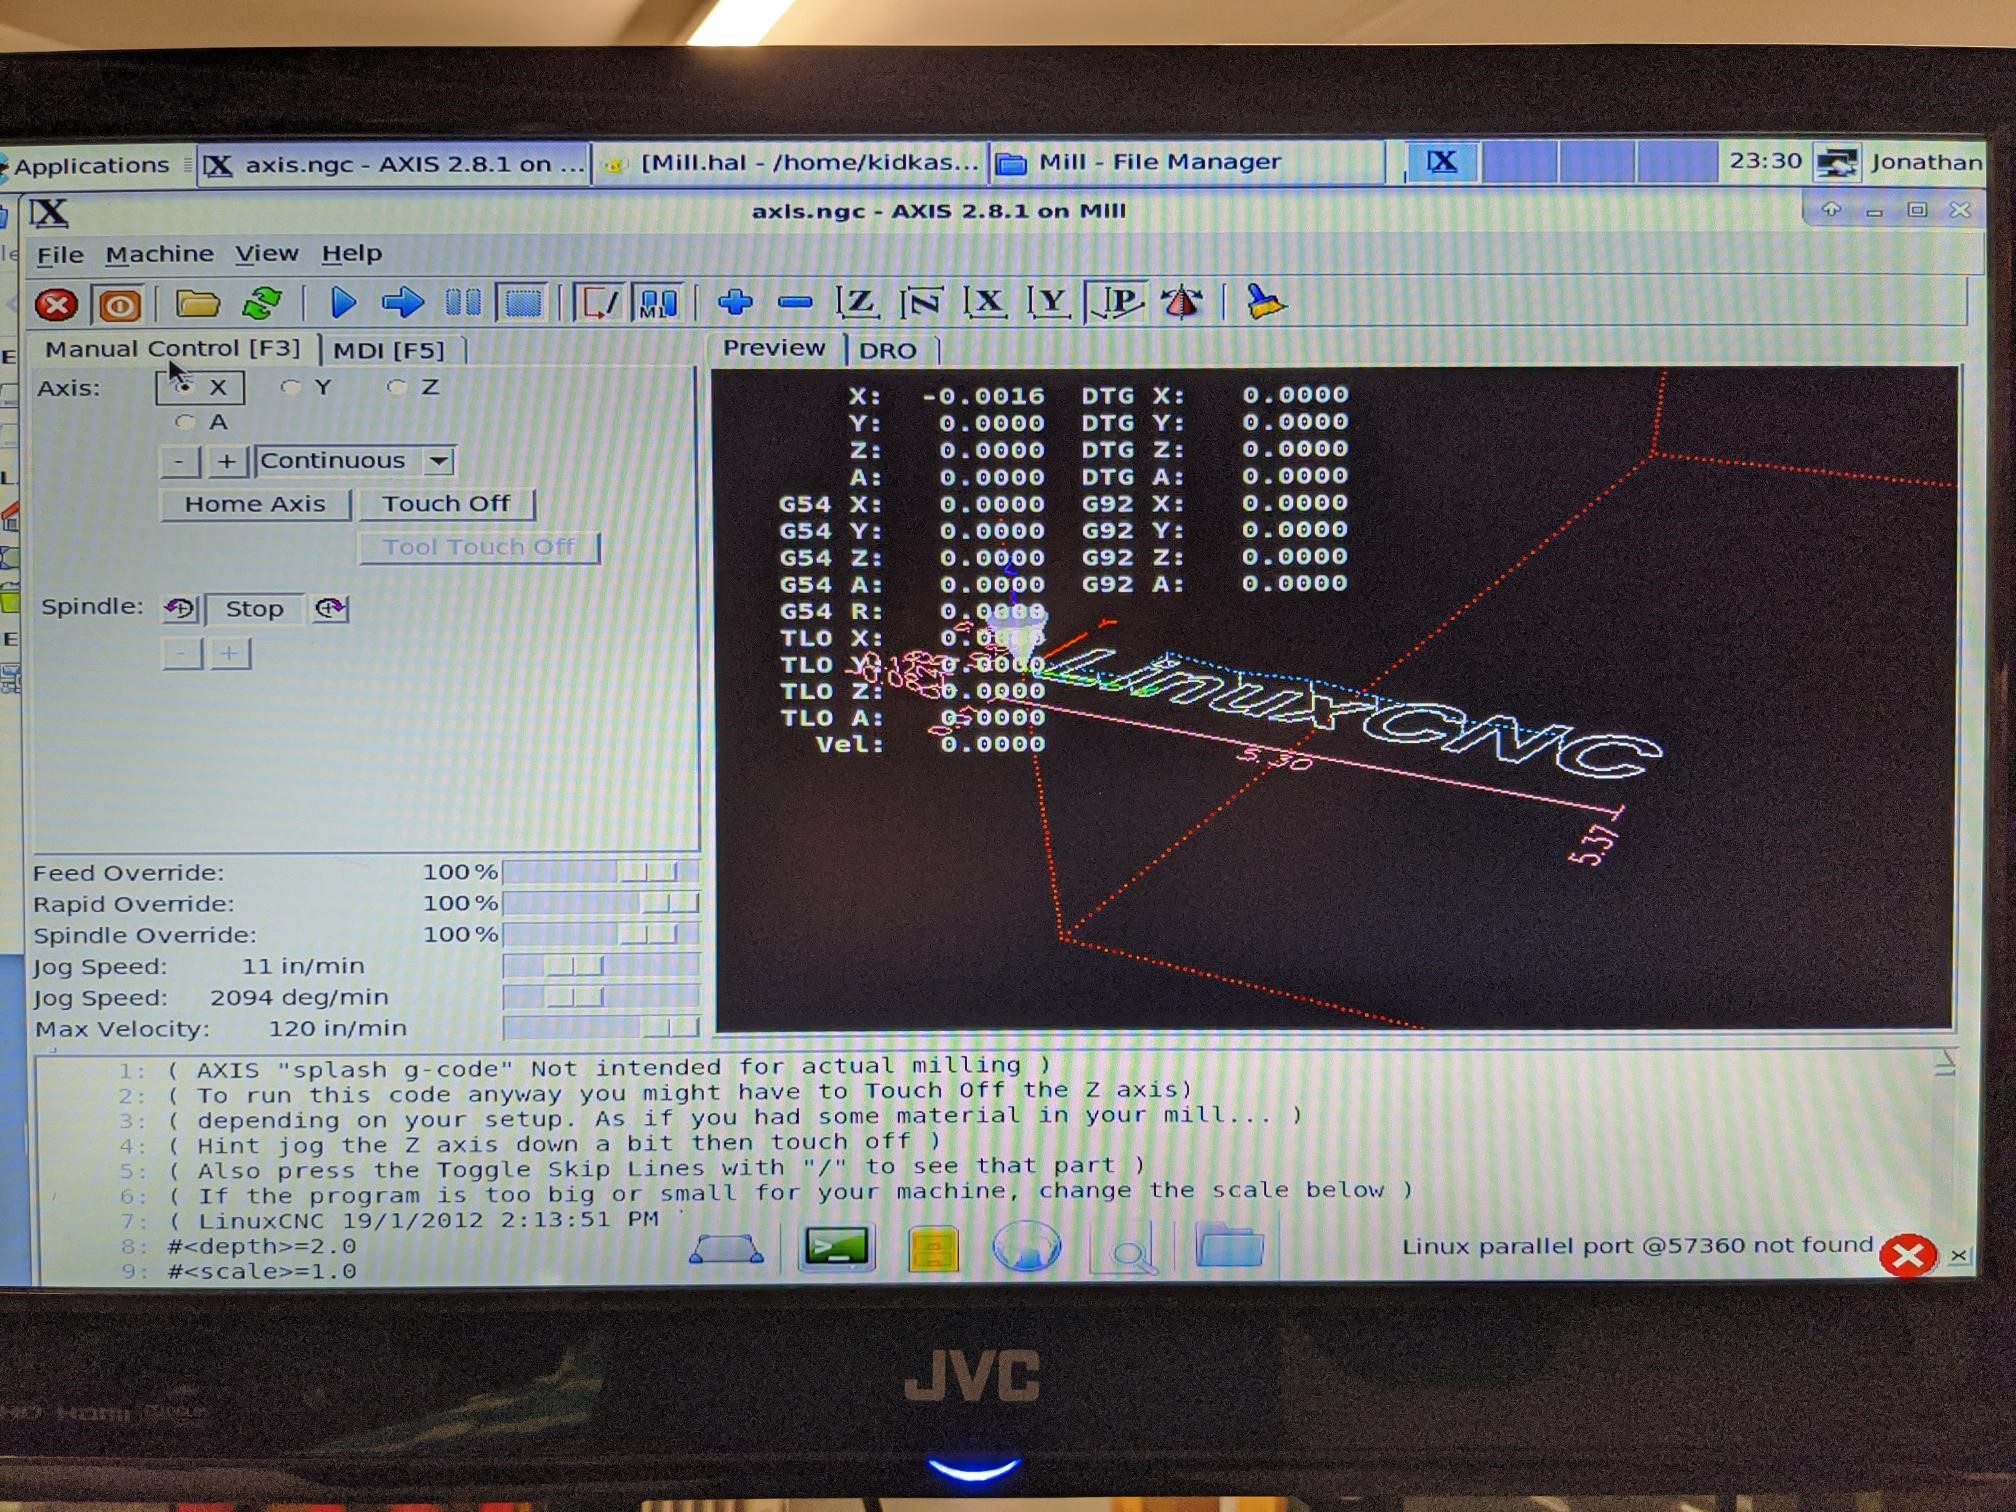Screen dimensions: 2016x1512
Task: Jog axis in positive direction
Action: (227, 461)
